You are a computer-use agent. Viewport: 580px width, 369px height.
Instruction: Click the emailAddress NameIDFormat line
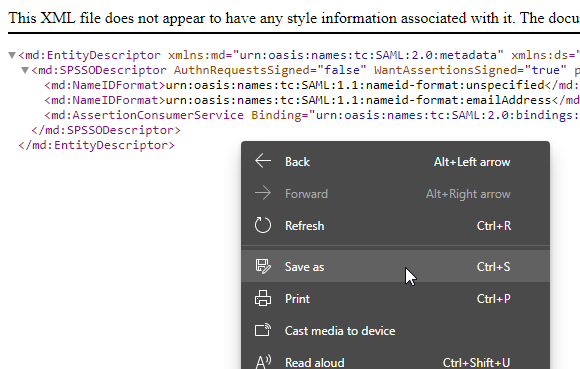[x=312, y=100]
